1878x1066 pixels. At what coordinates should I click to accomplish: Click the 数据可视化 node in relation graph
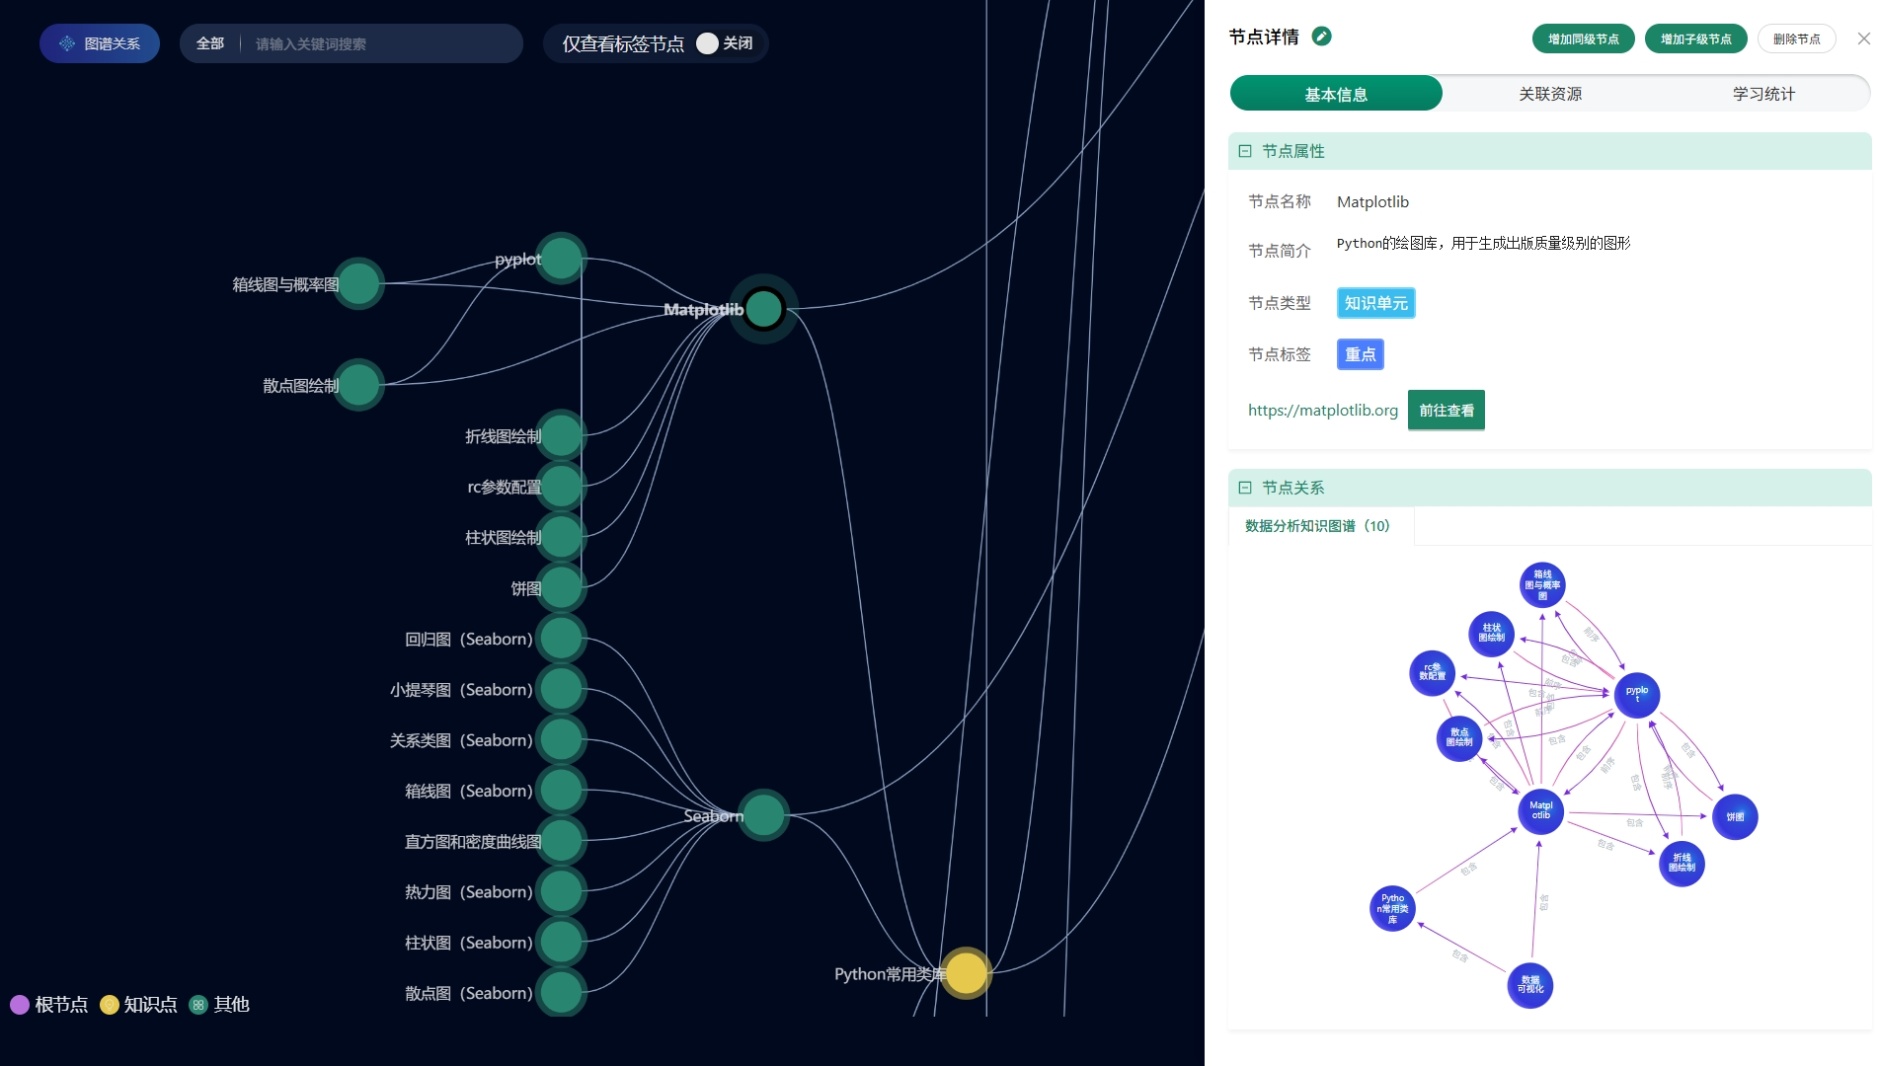[x=1529, y=985]
